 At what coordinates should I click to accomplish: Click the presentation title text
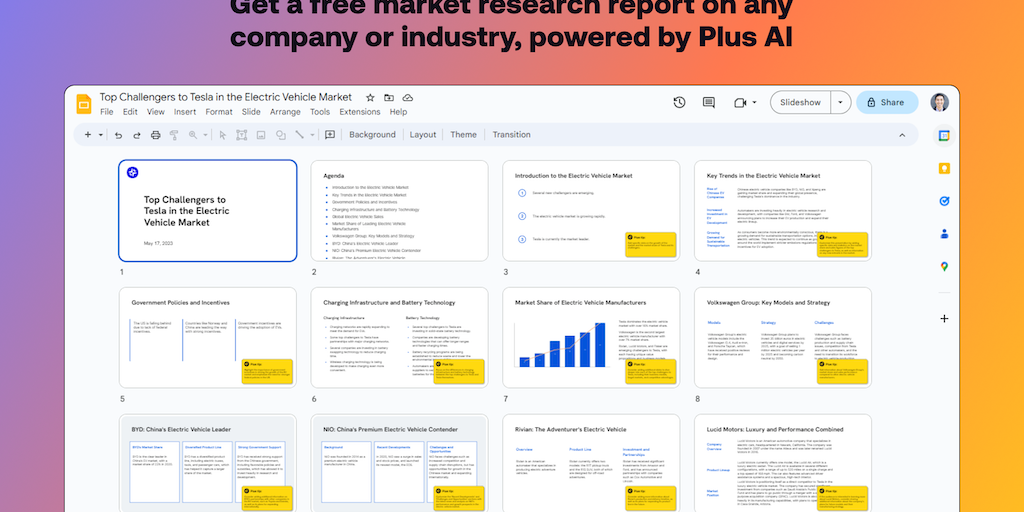point(225,97)
